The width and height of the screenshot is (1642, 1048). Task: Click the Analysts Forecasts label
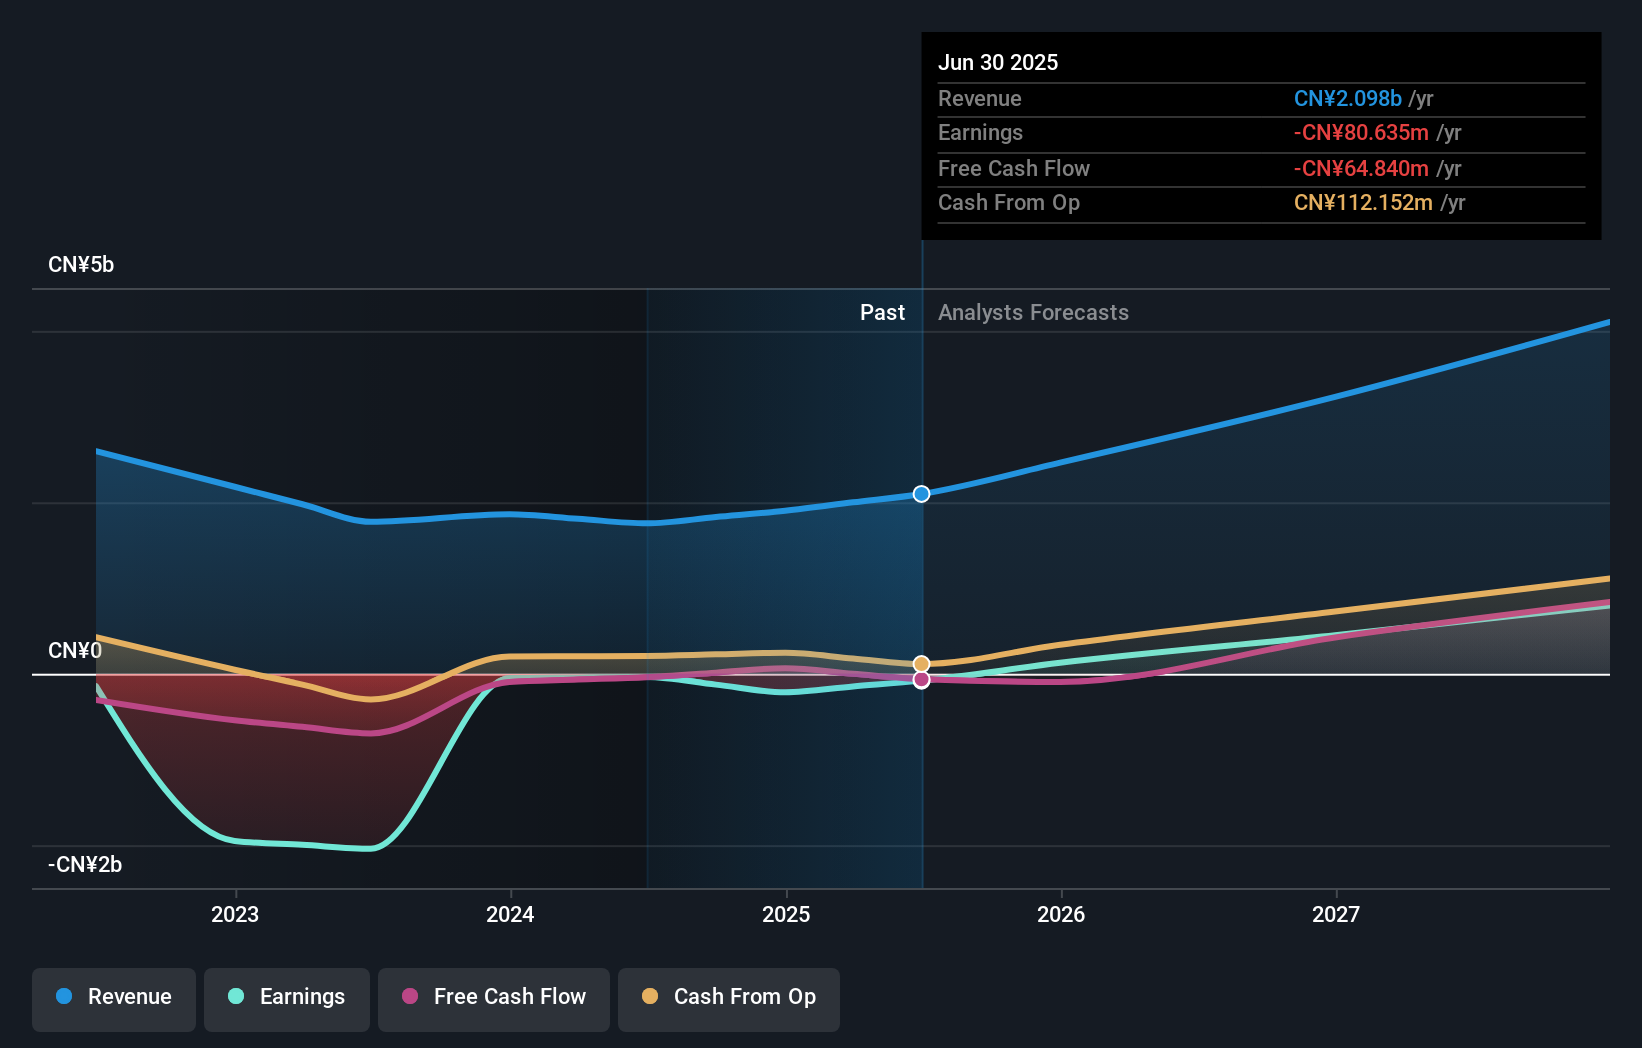coord(1033,312)
